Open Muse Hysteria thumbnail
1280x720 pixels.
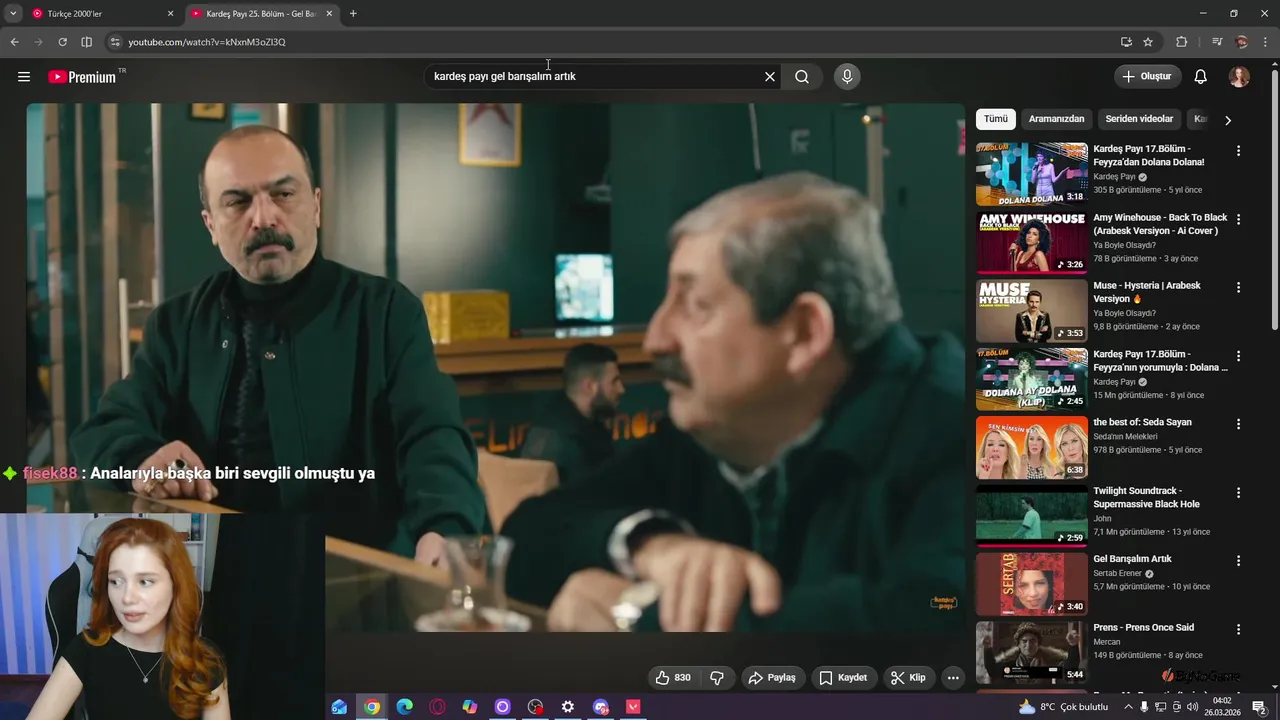pyautogui.click(x=1031, y=310)
